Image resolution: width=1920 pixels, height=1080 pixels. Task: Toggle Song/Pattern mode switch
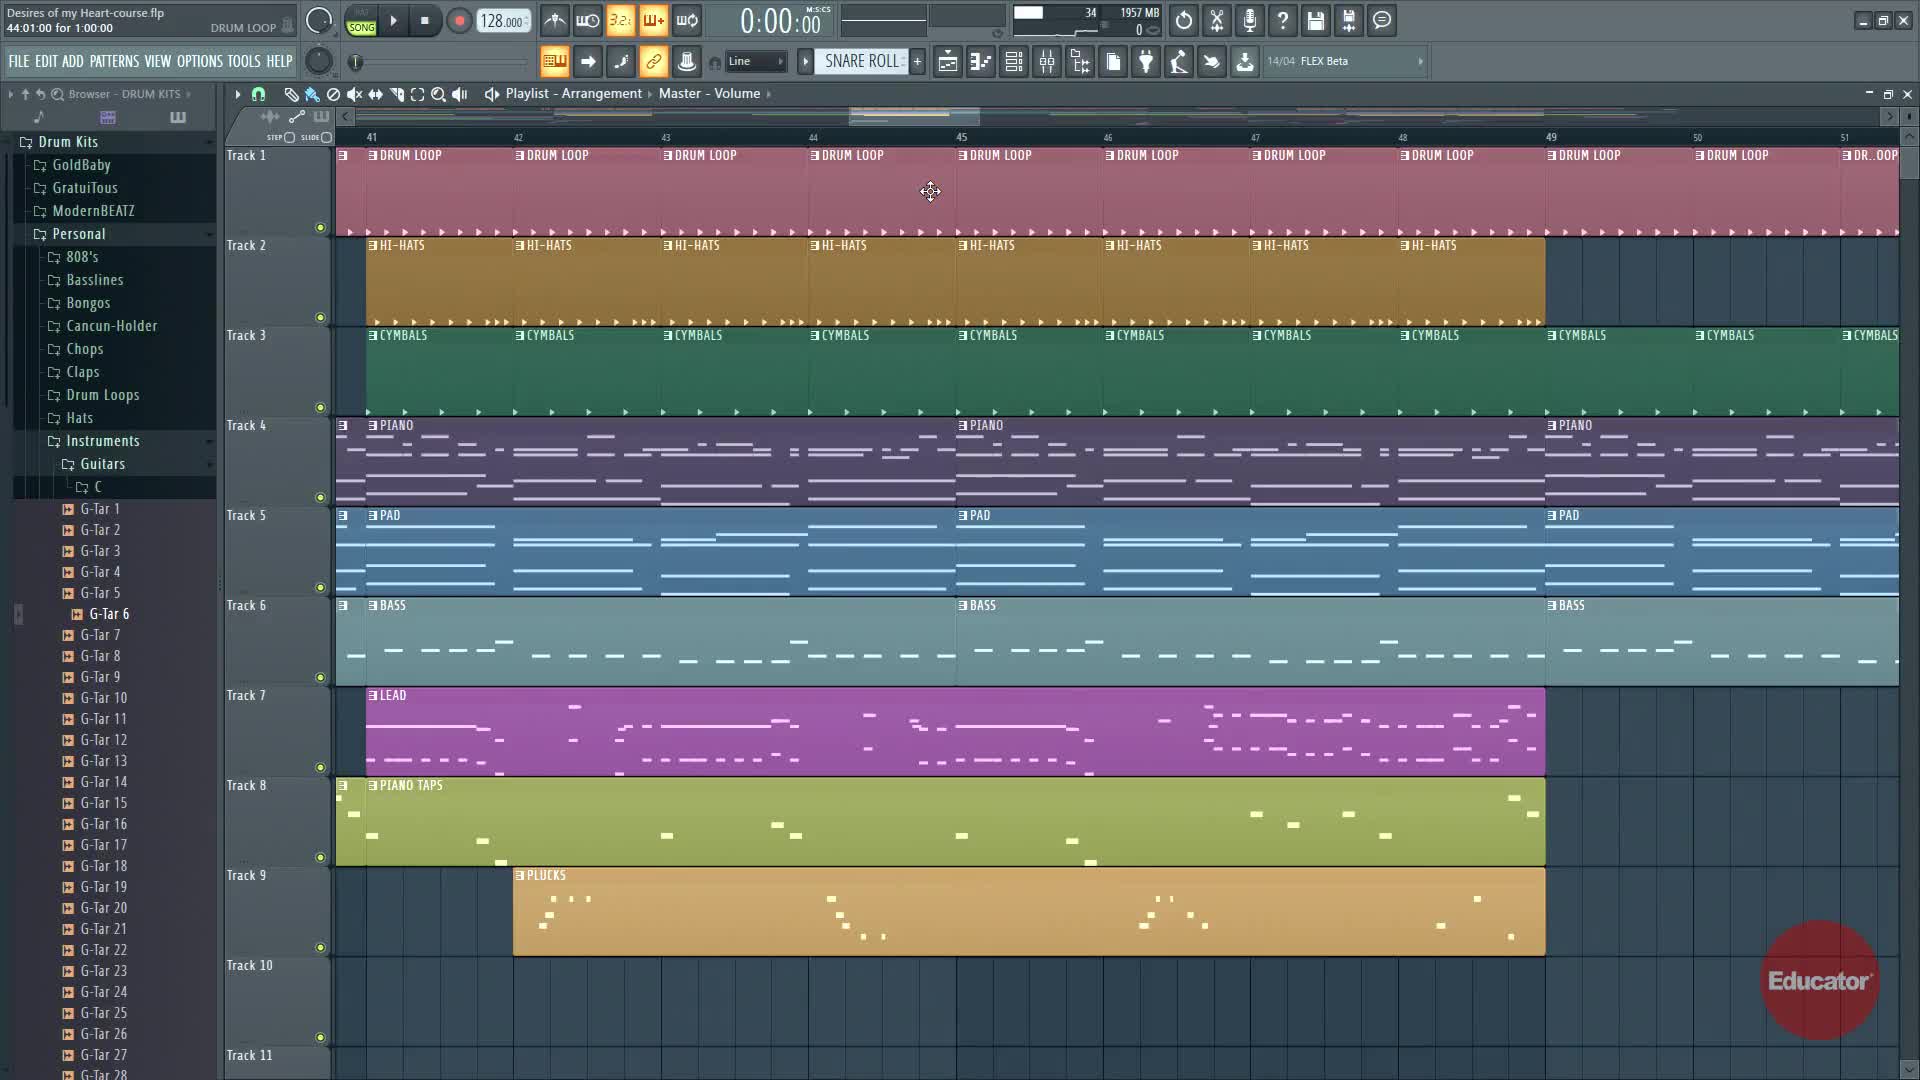[x=361, y=21]
